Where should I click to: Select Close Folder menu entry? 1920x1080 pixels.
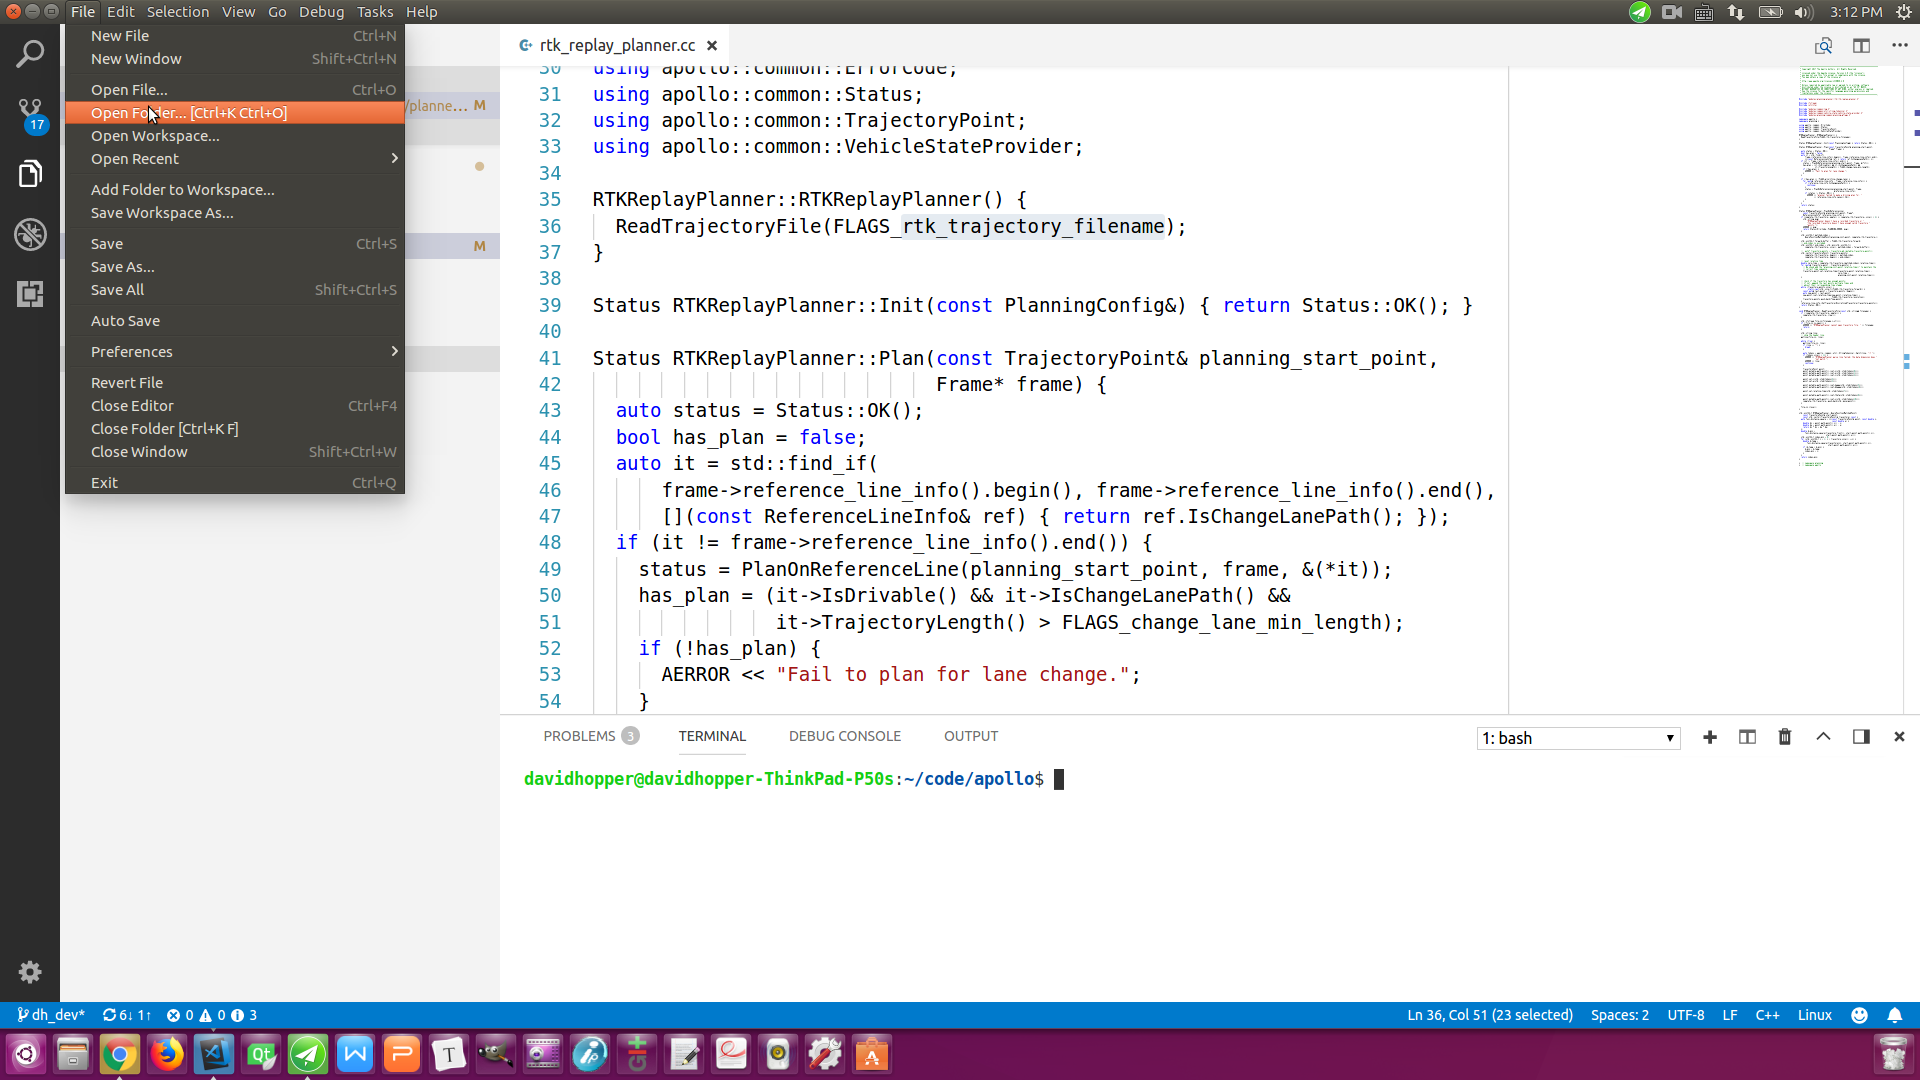pos(235,429)
